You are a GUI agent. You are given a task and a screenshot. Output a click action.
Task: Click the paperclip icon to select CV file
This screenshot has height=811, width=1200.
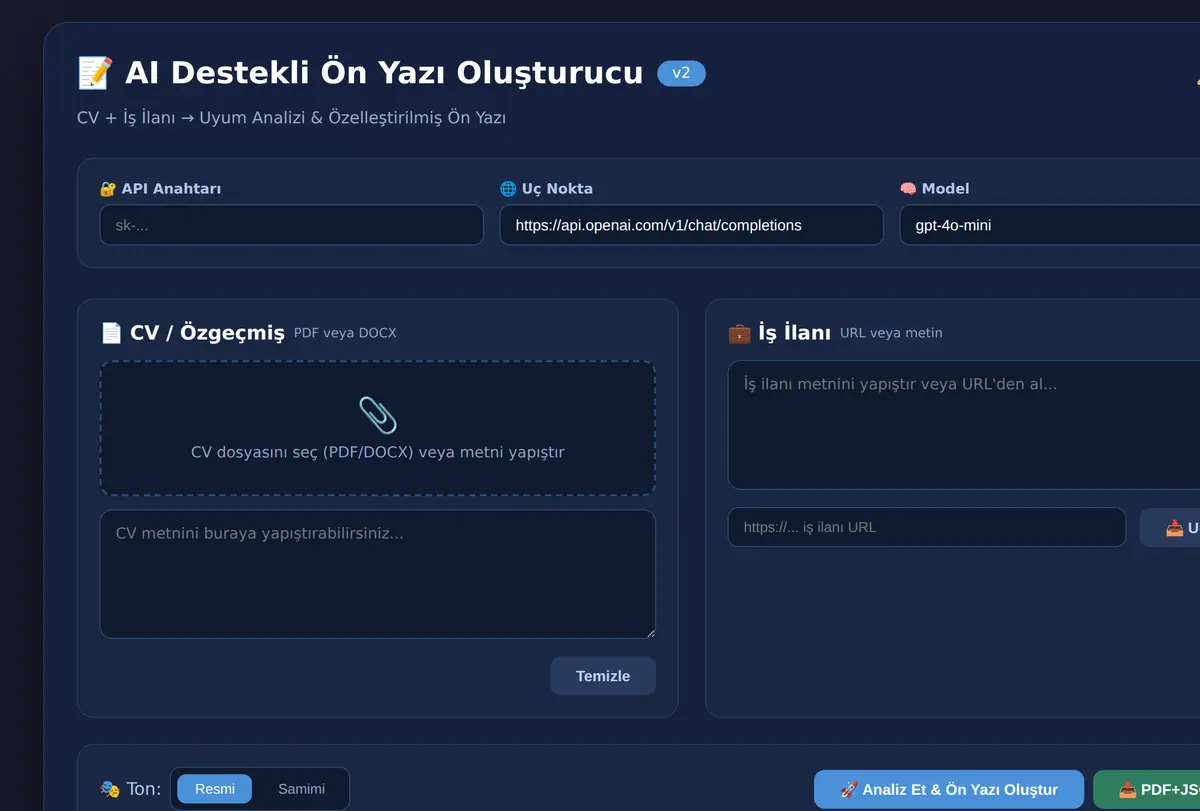click(x=378, y=415)
